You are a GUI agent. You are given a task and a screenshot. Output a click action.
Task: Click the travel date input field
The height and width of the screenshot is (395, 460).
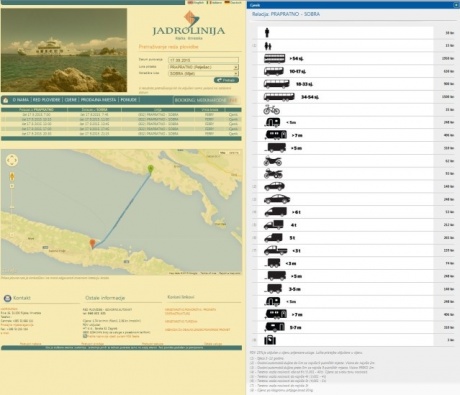[203, 60]
